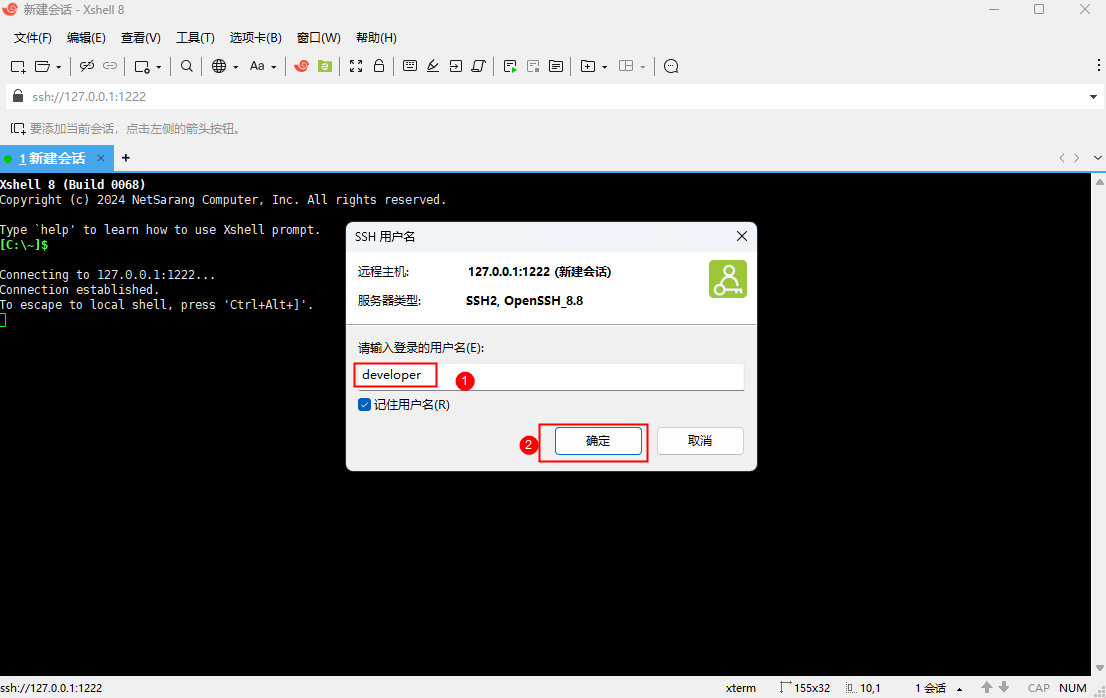Add a new tab with plus button
The height and width of the screenshot is (698, 1106).
126,158
